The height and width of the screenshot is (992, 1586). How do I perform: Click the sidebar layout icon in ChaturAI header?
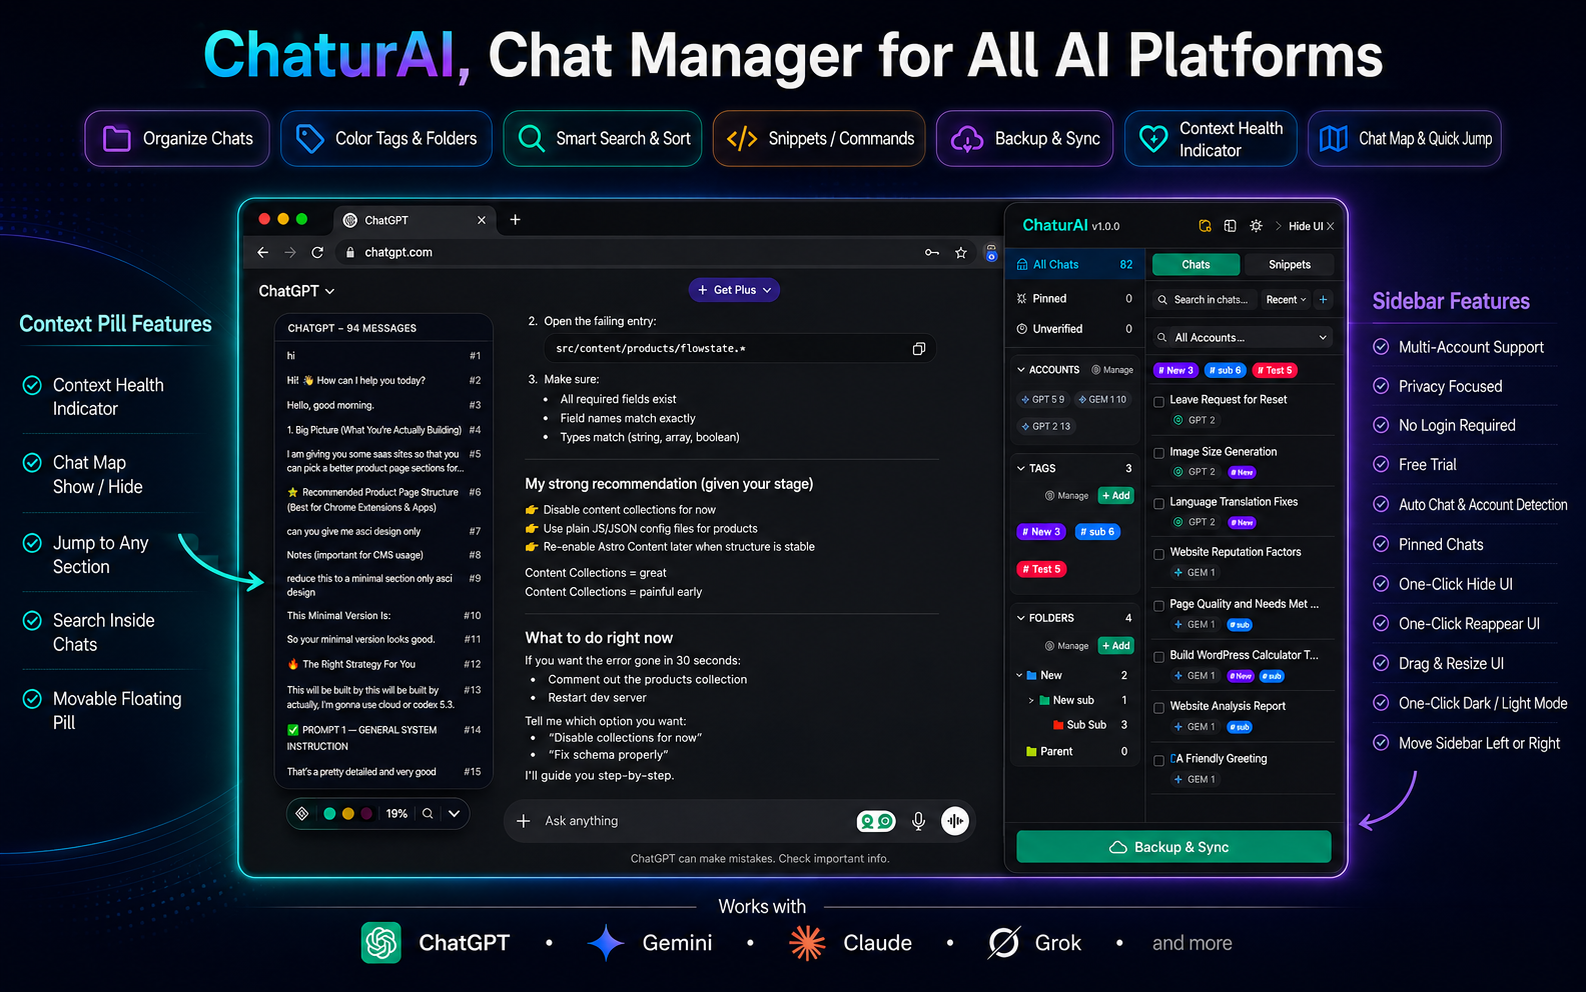tap(1230, 226)
